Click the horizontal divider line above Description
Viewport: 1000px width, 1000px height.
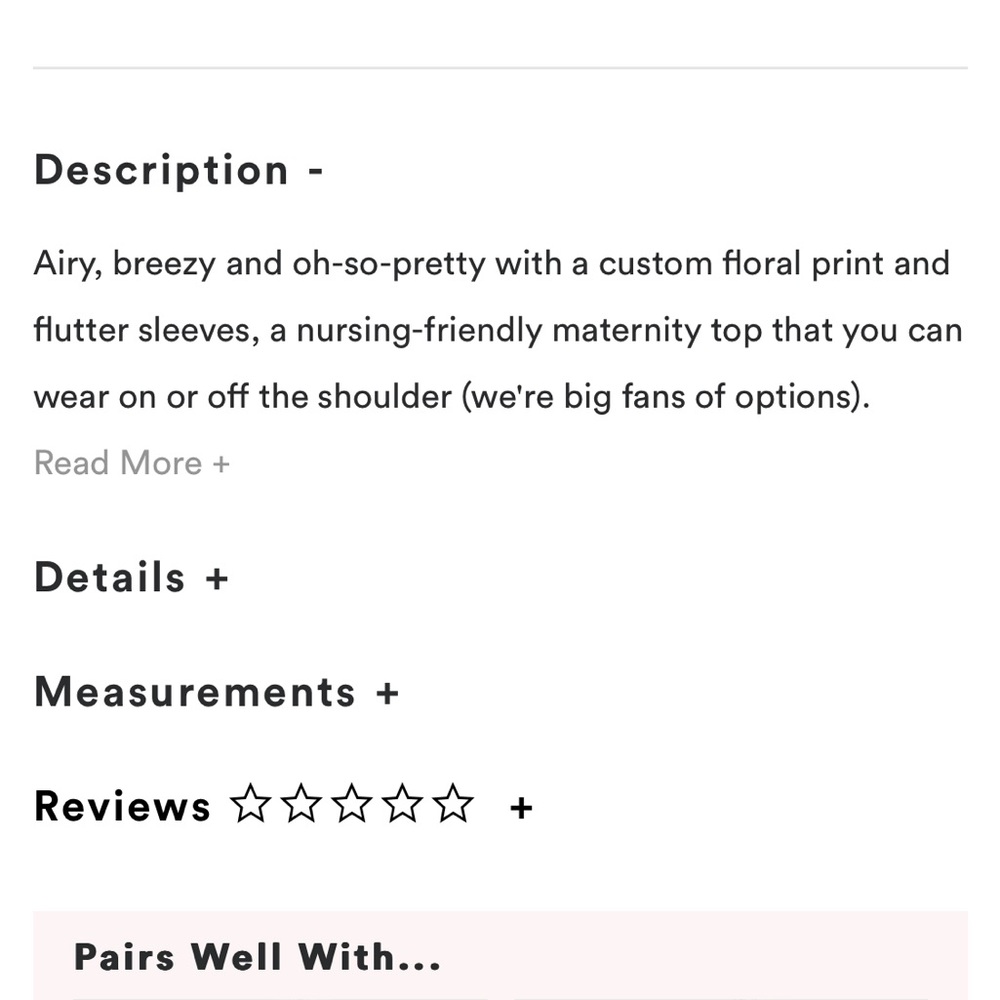point(500,68)
